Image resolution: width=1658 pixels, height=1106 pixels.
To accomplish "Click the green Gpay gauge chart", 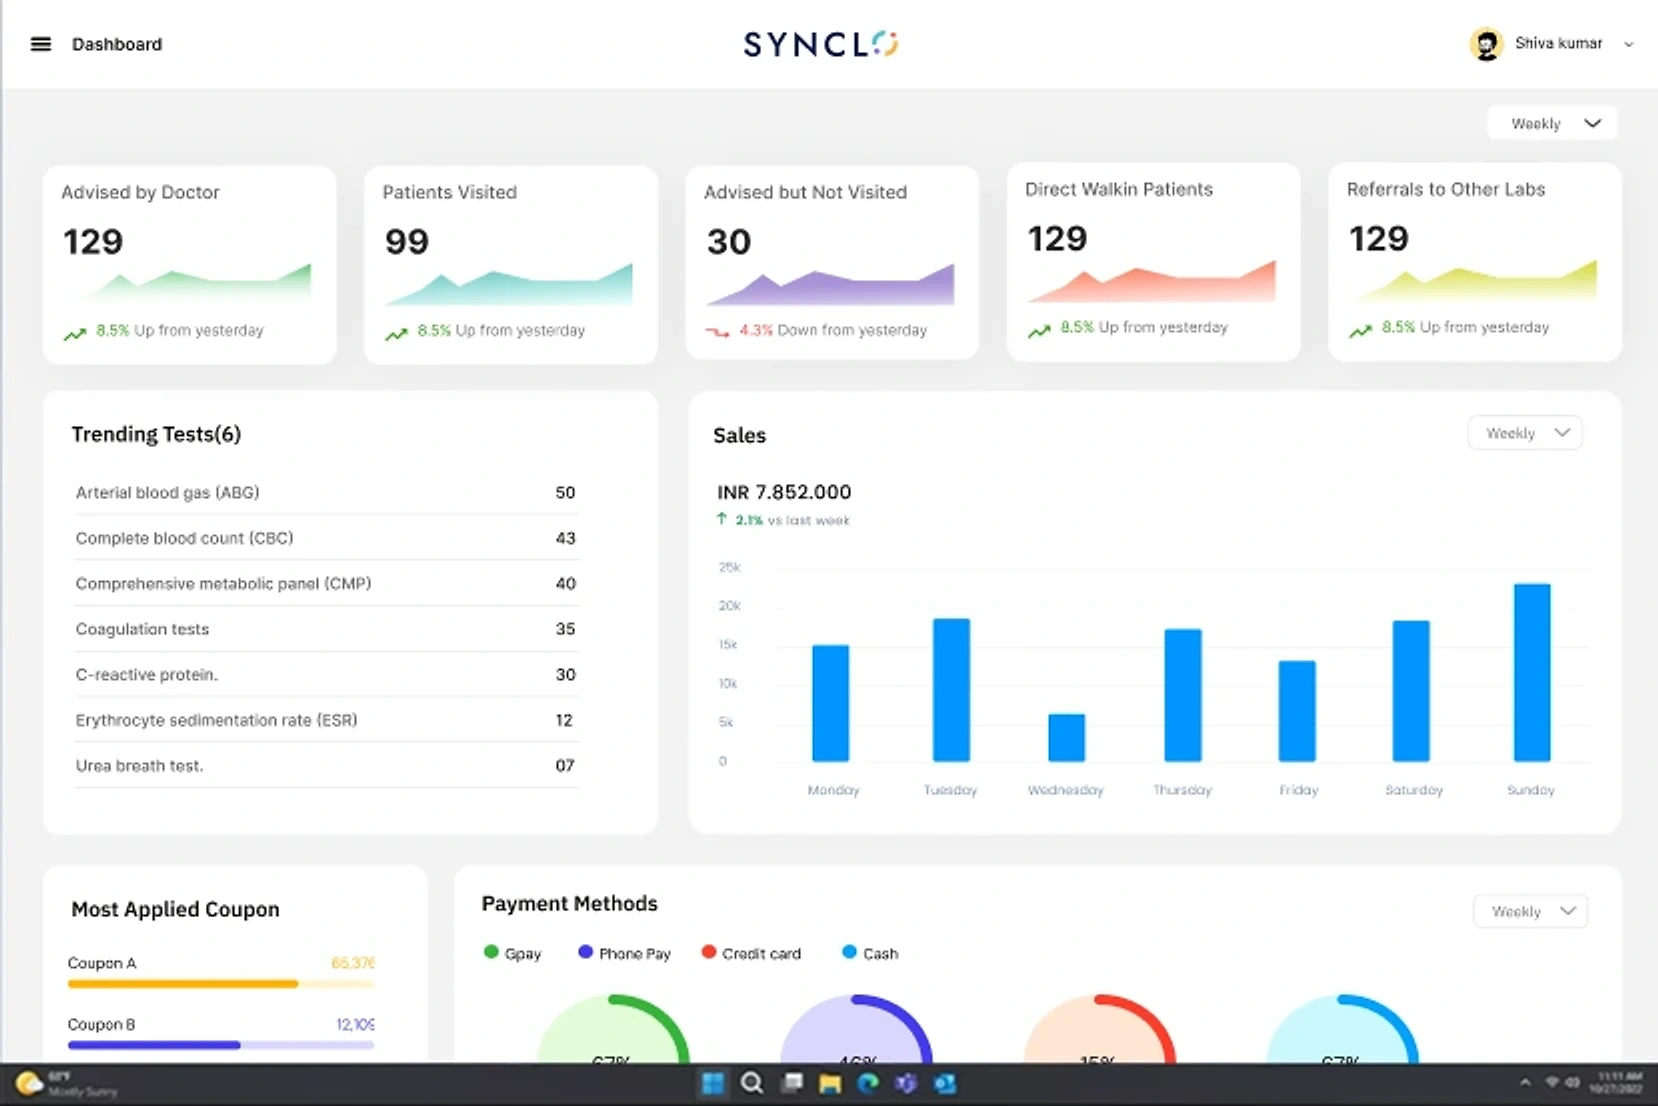I will [613, 1028].
